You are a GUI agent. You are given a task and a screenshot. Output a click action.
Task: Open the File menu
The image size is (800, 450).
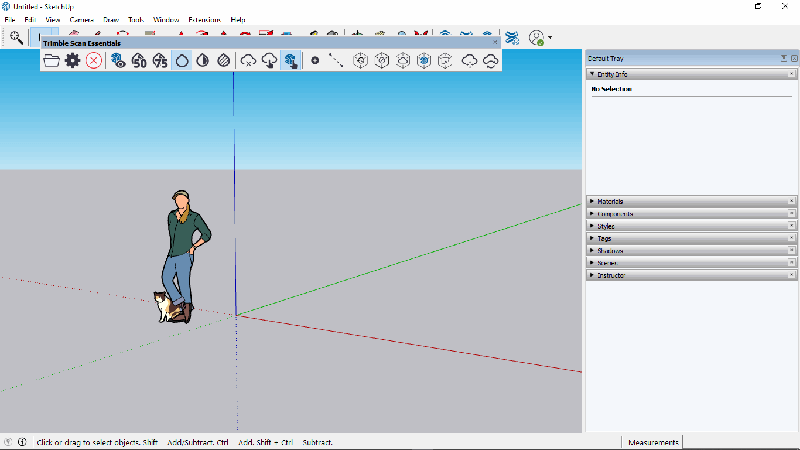10,19
